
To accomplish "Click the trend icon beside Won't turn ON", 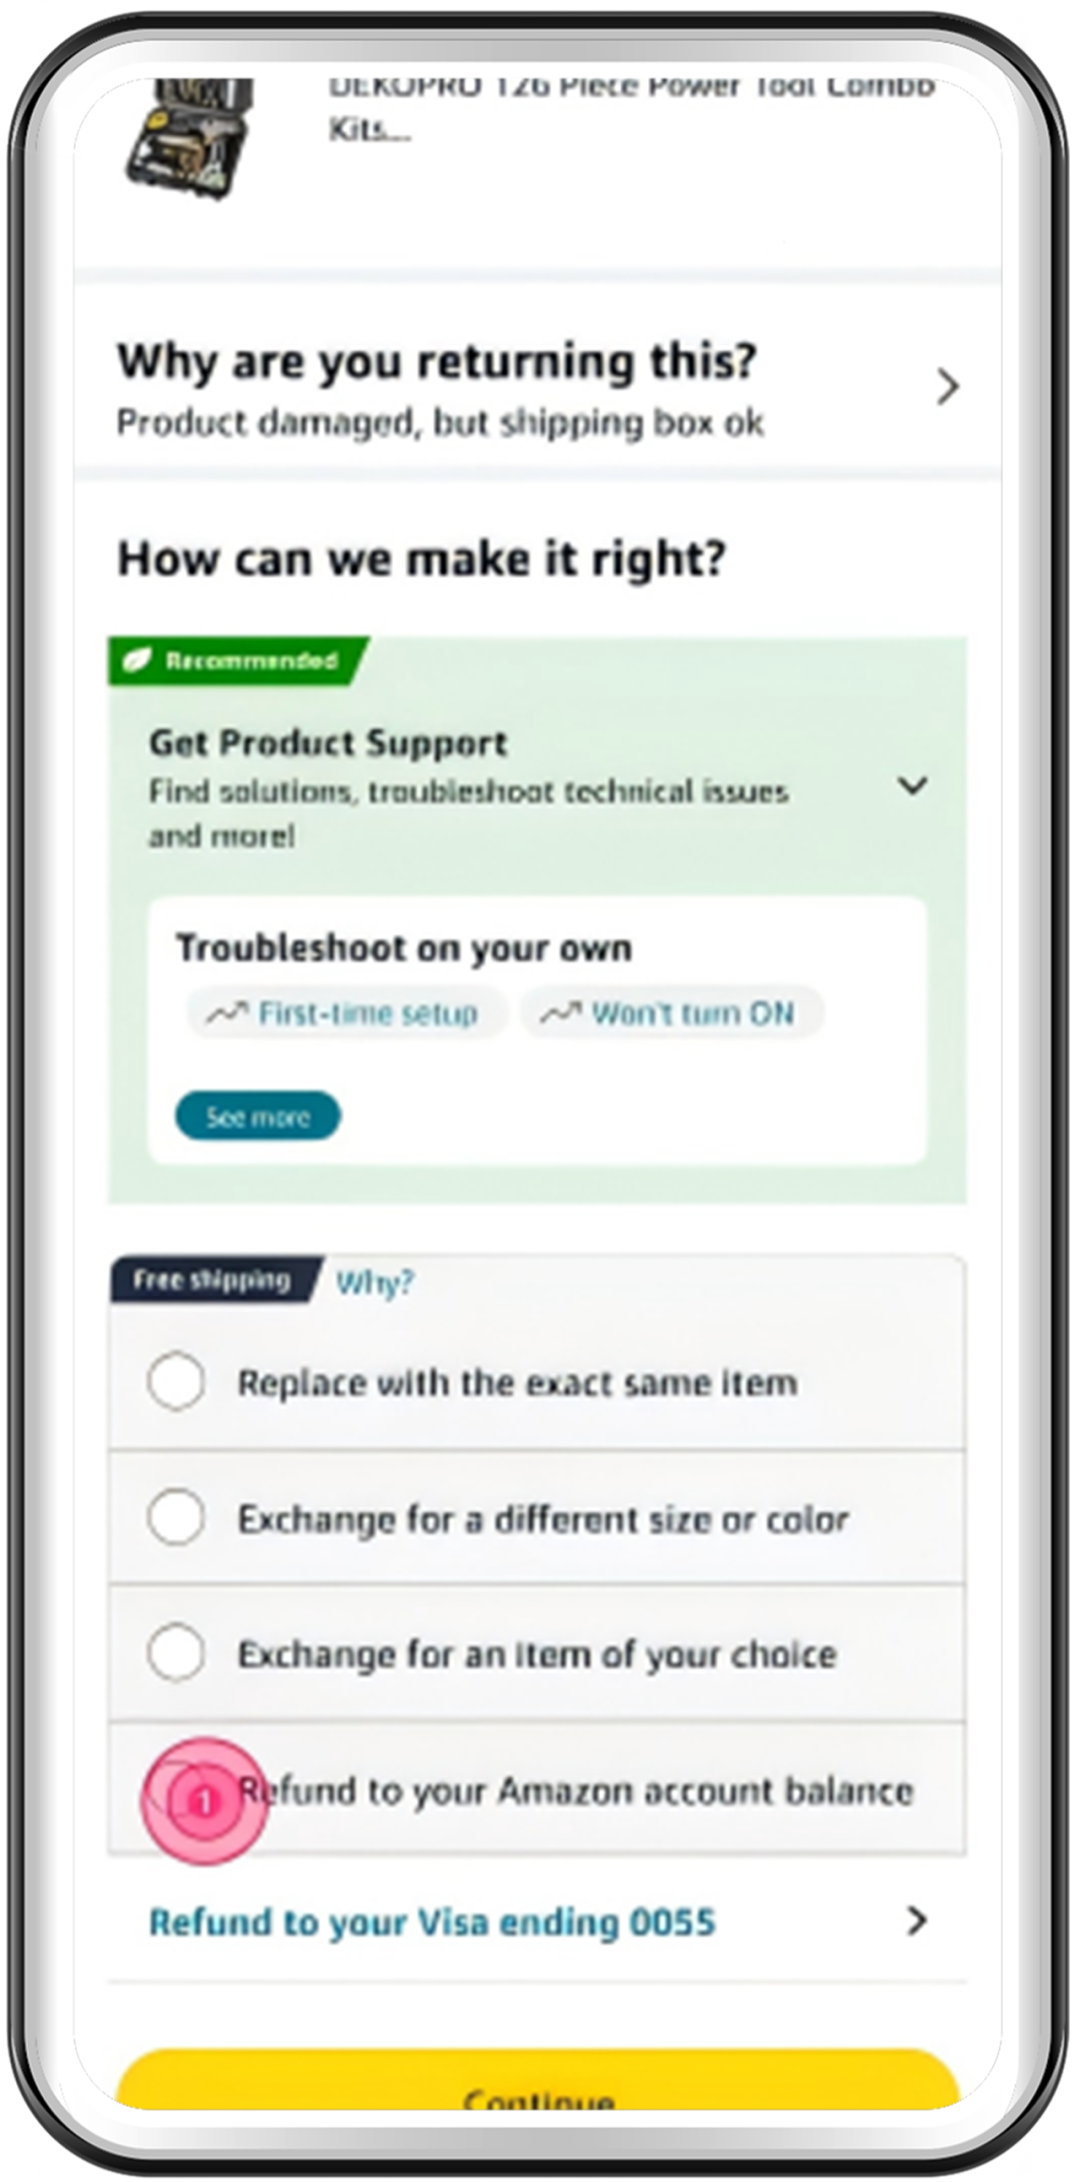I will pyautogui.click(x=560, y=1014).
